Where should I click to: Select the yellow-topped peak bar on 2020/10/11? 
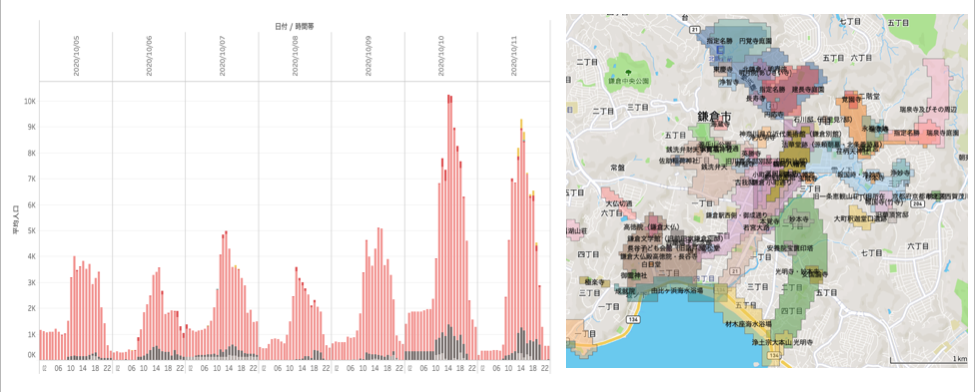point(521,240)
